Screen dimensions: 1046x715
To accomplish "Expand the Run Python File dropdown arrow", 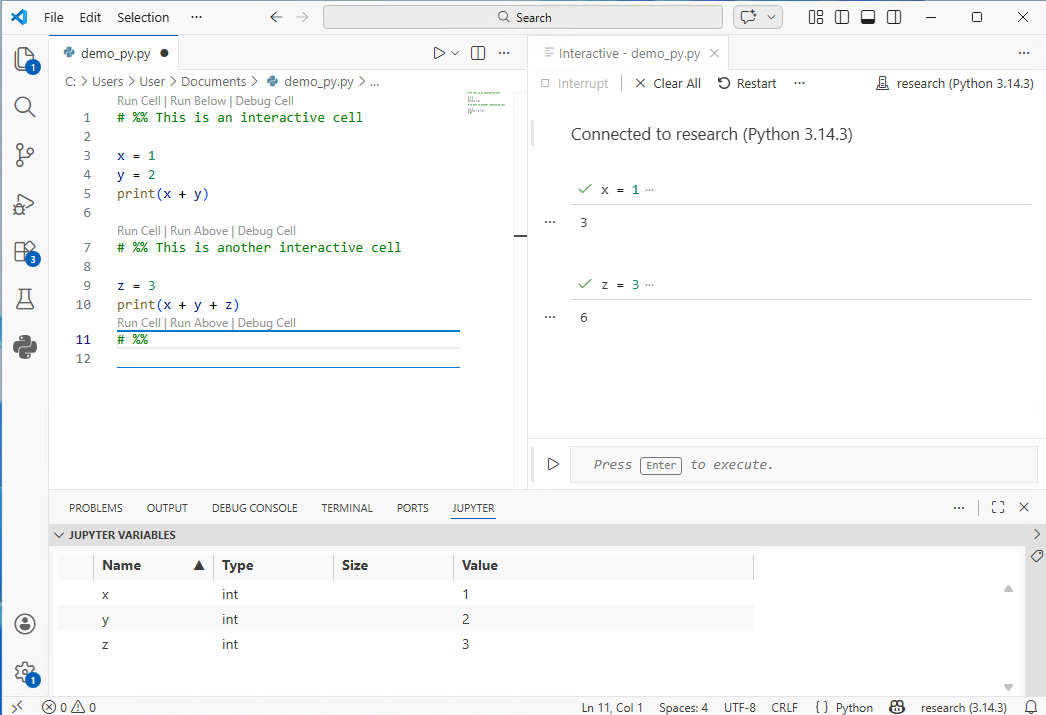I will [x=453, y=53].
